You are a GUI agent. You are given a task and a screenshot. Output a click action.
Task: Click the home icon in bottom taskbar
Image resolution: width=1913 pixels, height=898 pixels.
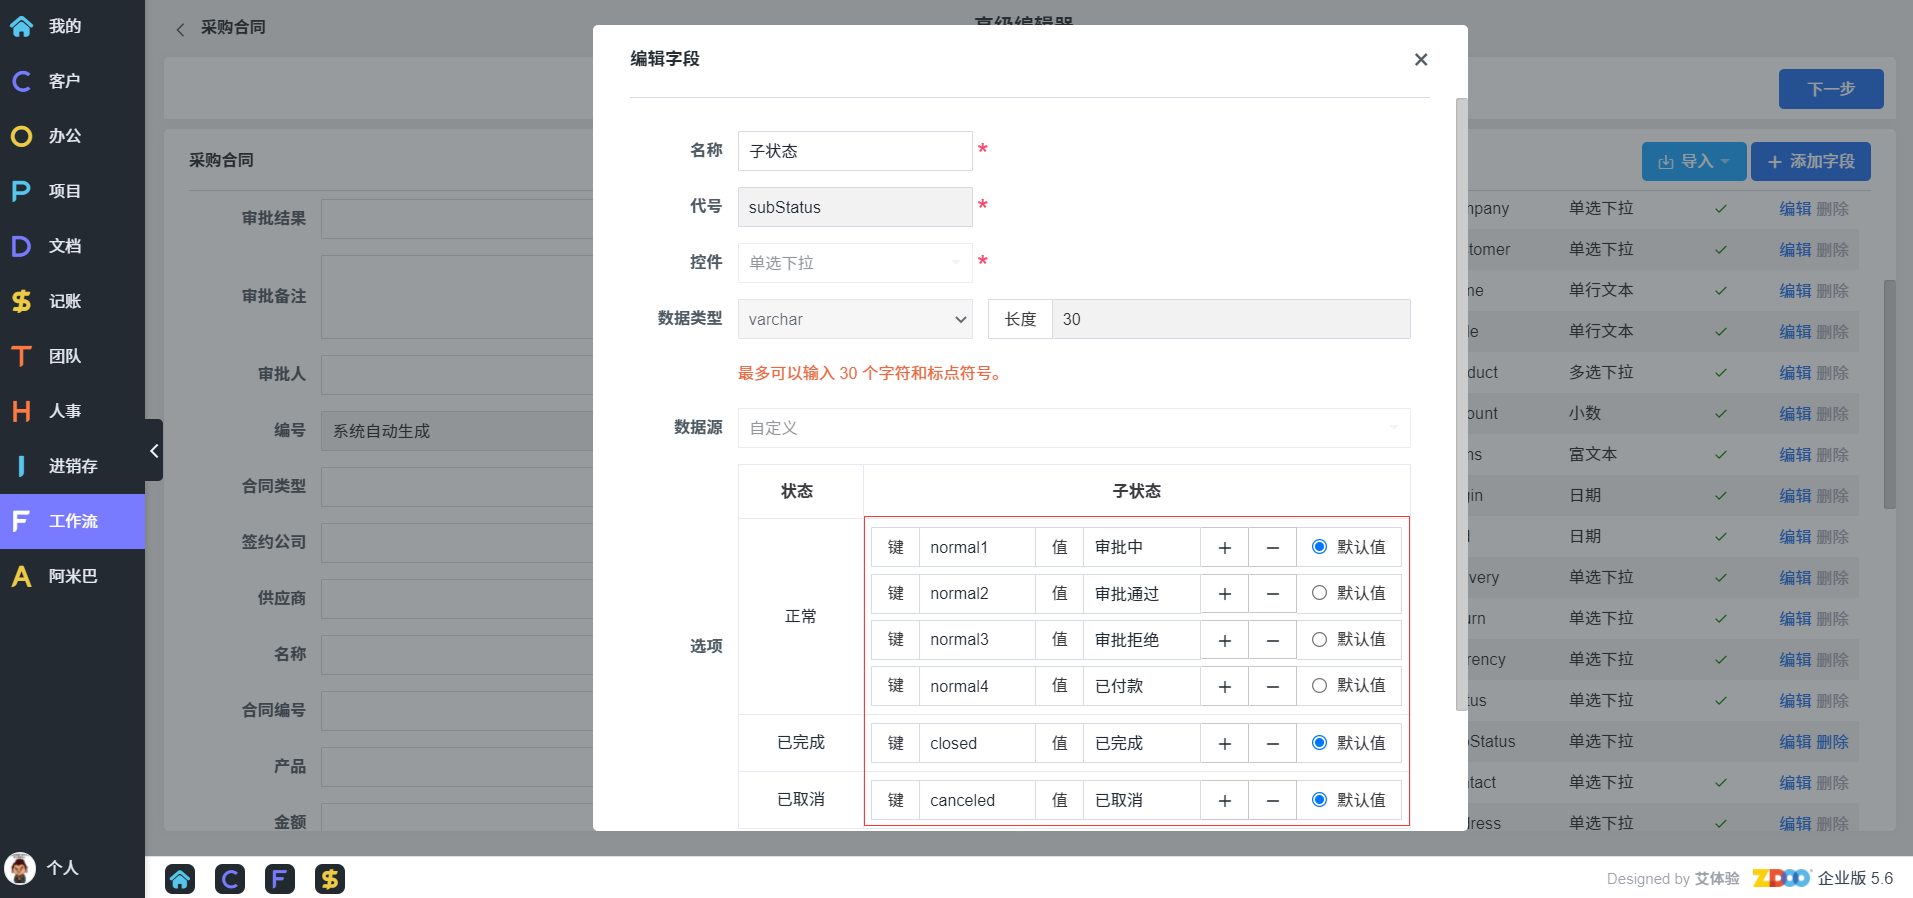point(180,879)
